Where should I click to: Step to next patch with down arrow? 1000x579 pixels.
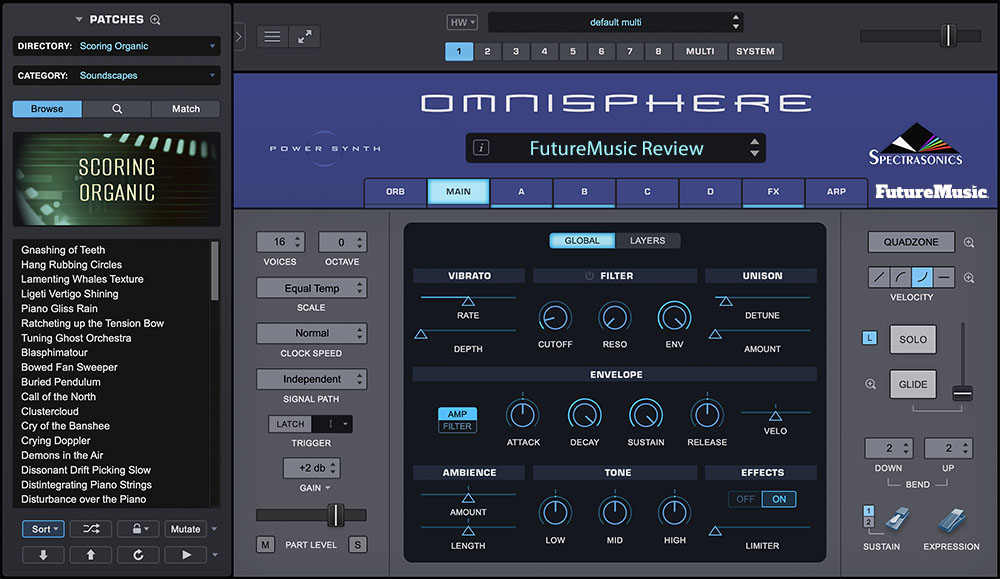point(43,555)
